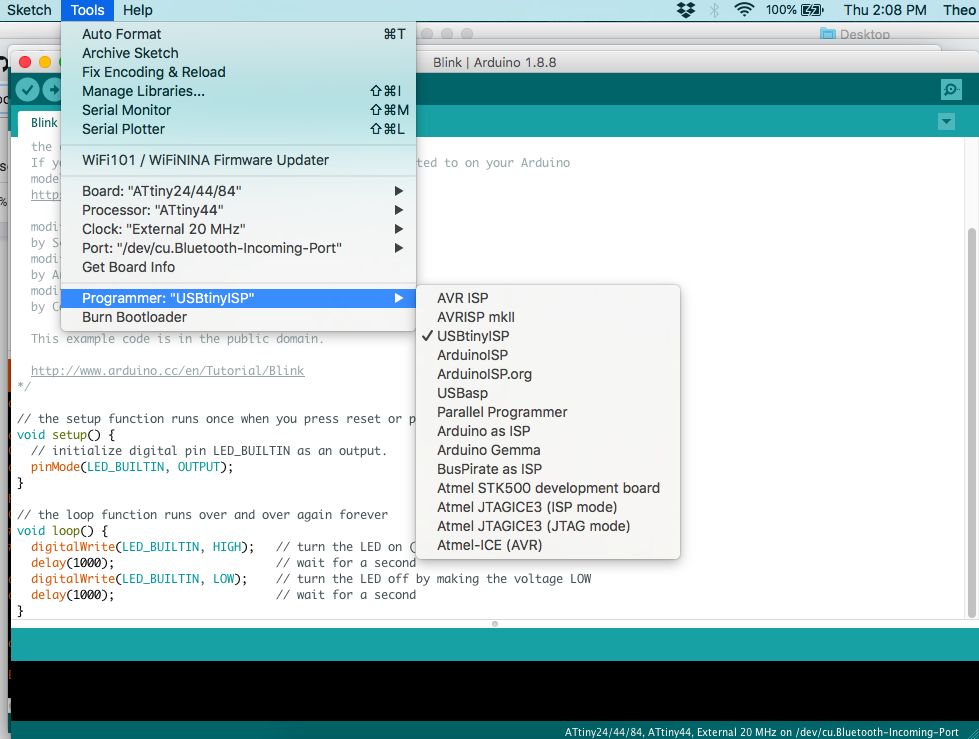The image size is (979, 739).
Task: Open Serial Monitor from Tools menu
Action: coord(239,110)
